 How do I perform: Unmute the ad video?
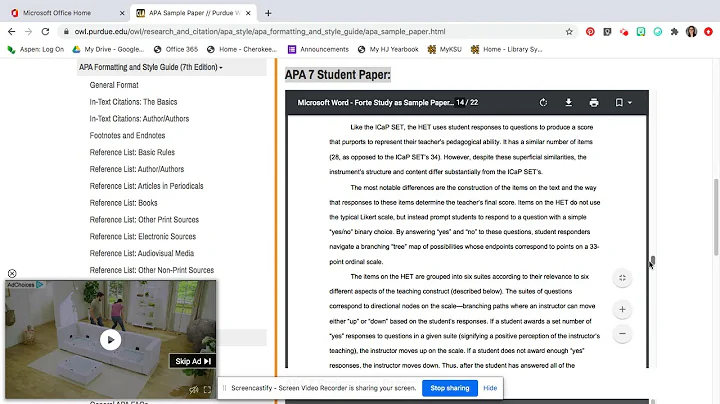[194, 390]
